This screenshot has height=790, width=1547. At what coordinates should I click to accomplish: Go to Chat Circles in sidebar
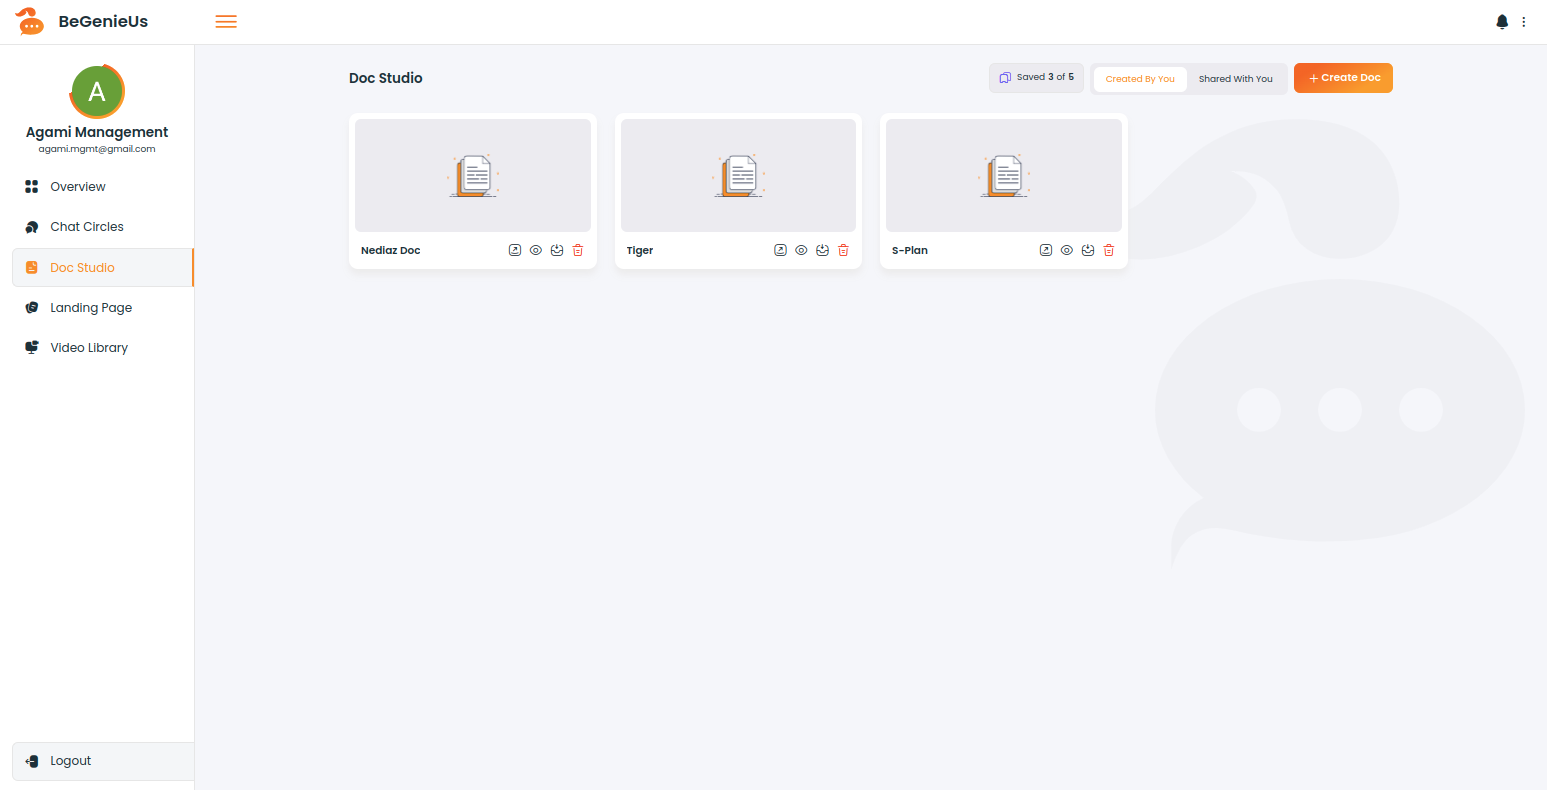tap(87, 227)
